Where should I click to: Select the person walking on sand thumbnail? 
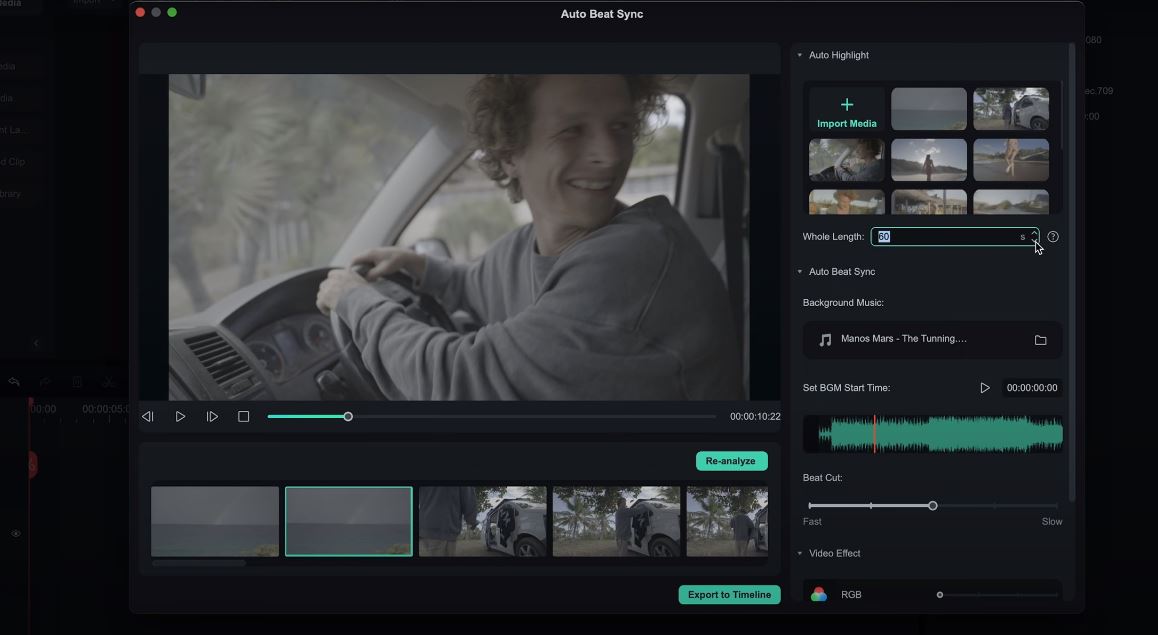click(x=1011, y=159)
